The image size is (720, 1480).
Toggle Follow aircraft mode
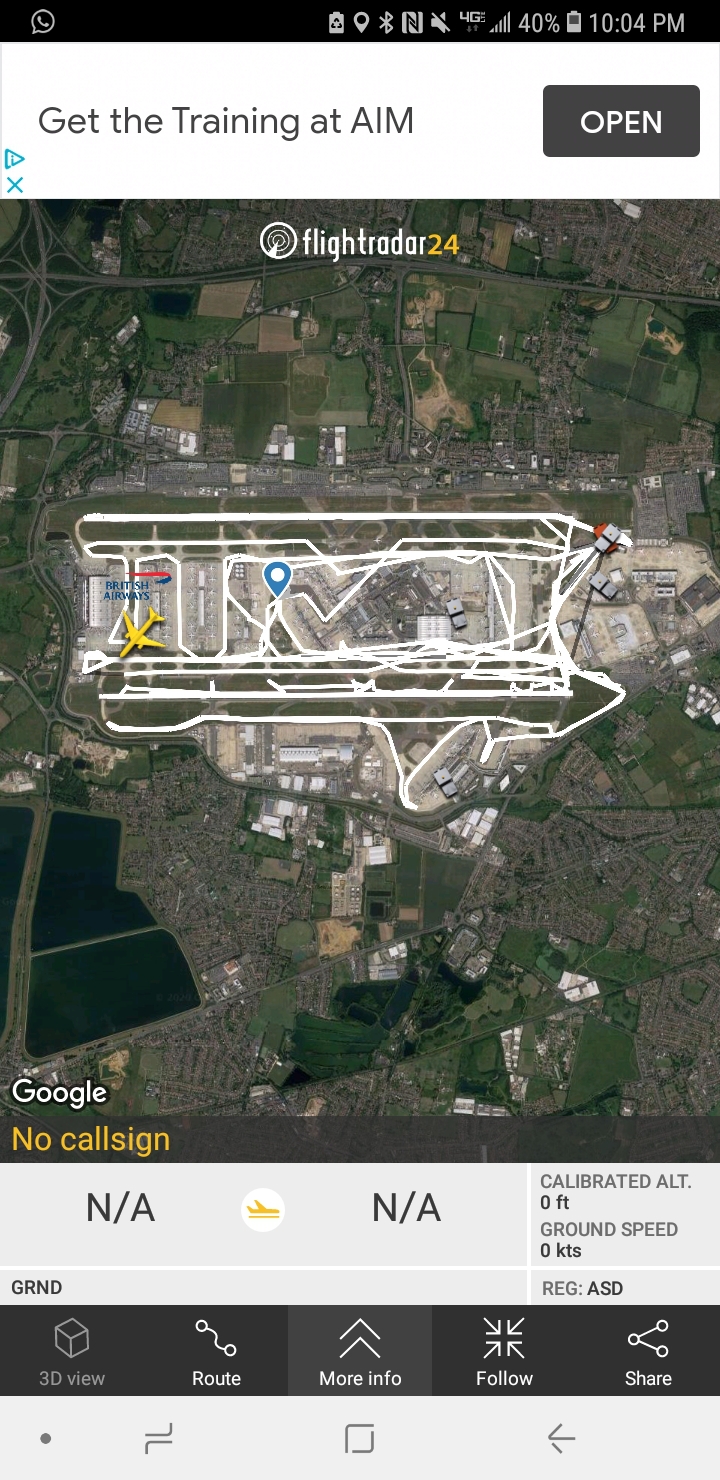pyautogui.click(x=504, y=1350)
